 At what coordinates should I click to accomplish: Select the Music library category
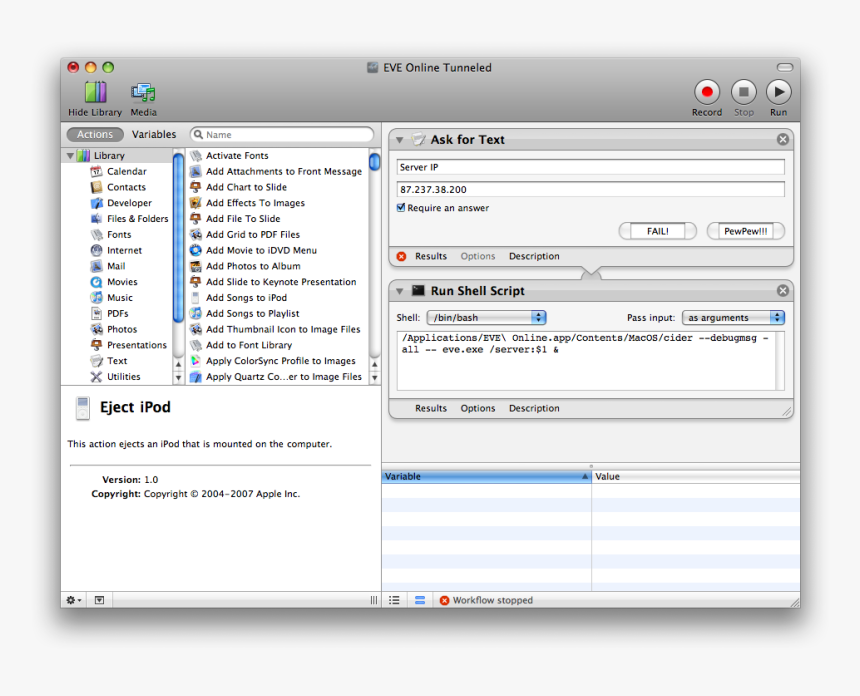pyautogui.click(x=120, y=298)
